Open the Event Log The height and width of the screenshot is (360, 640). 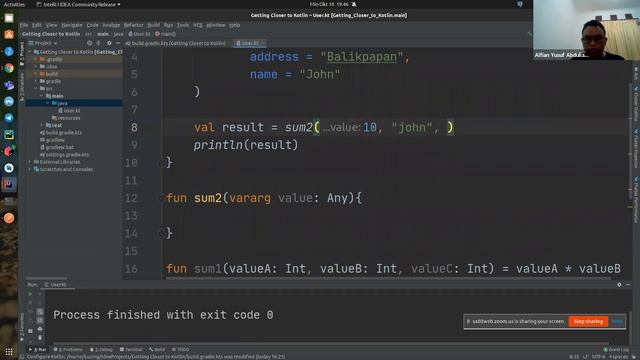pos(616,350)
